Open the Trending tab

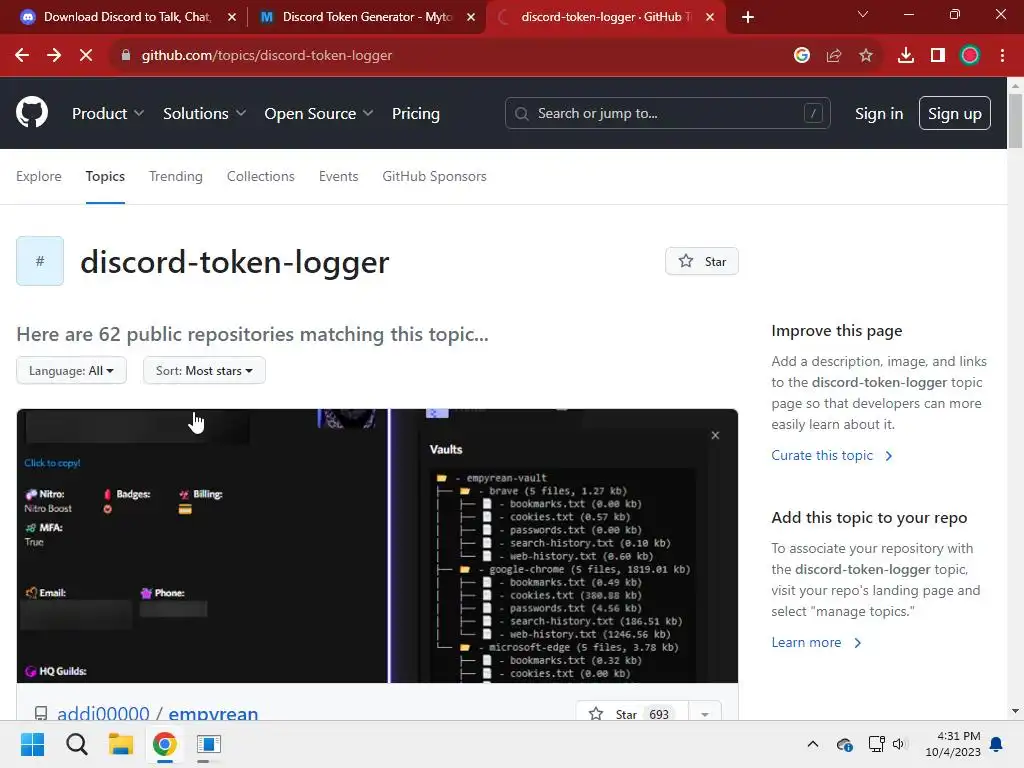(176, 176)
